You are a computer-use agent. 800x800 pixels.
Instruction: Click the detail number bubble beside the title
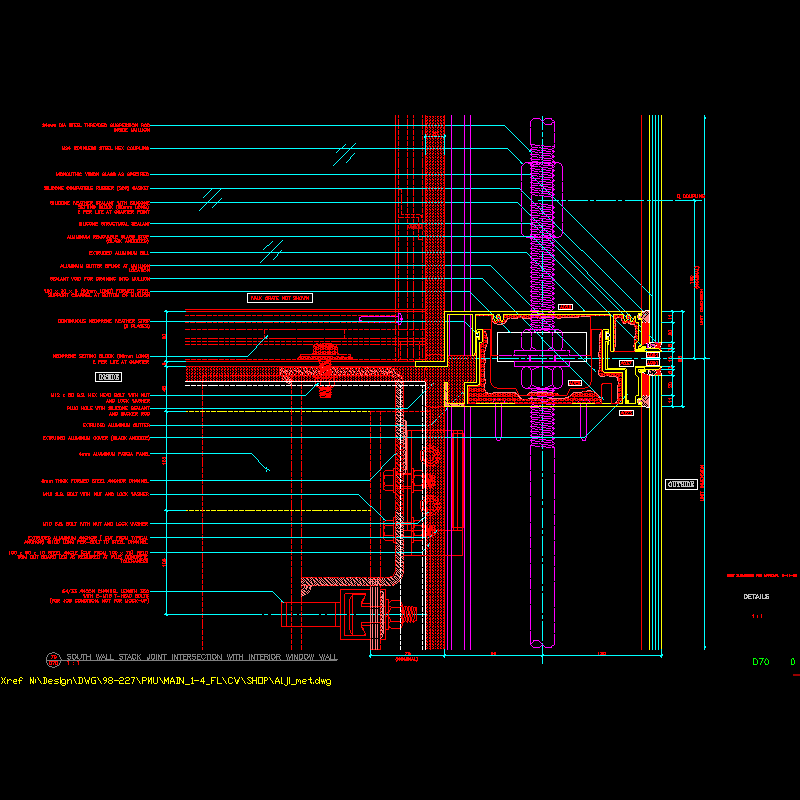click(52, 659)
